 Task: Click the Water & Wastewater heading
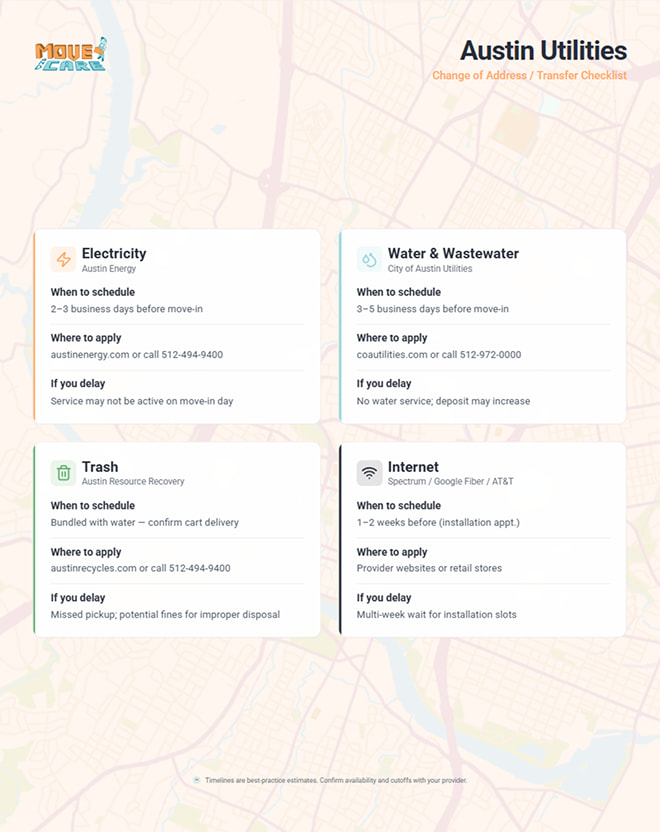point(453,254)
